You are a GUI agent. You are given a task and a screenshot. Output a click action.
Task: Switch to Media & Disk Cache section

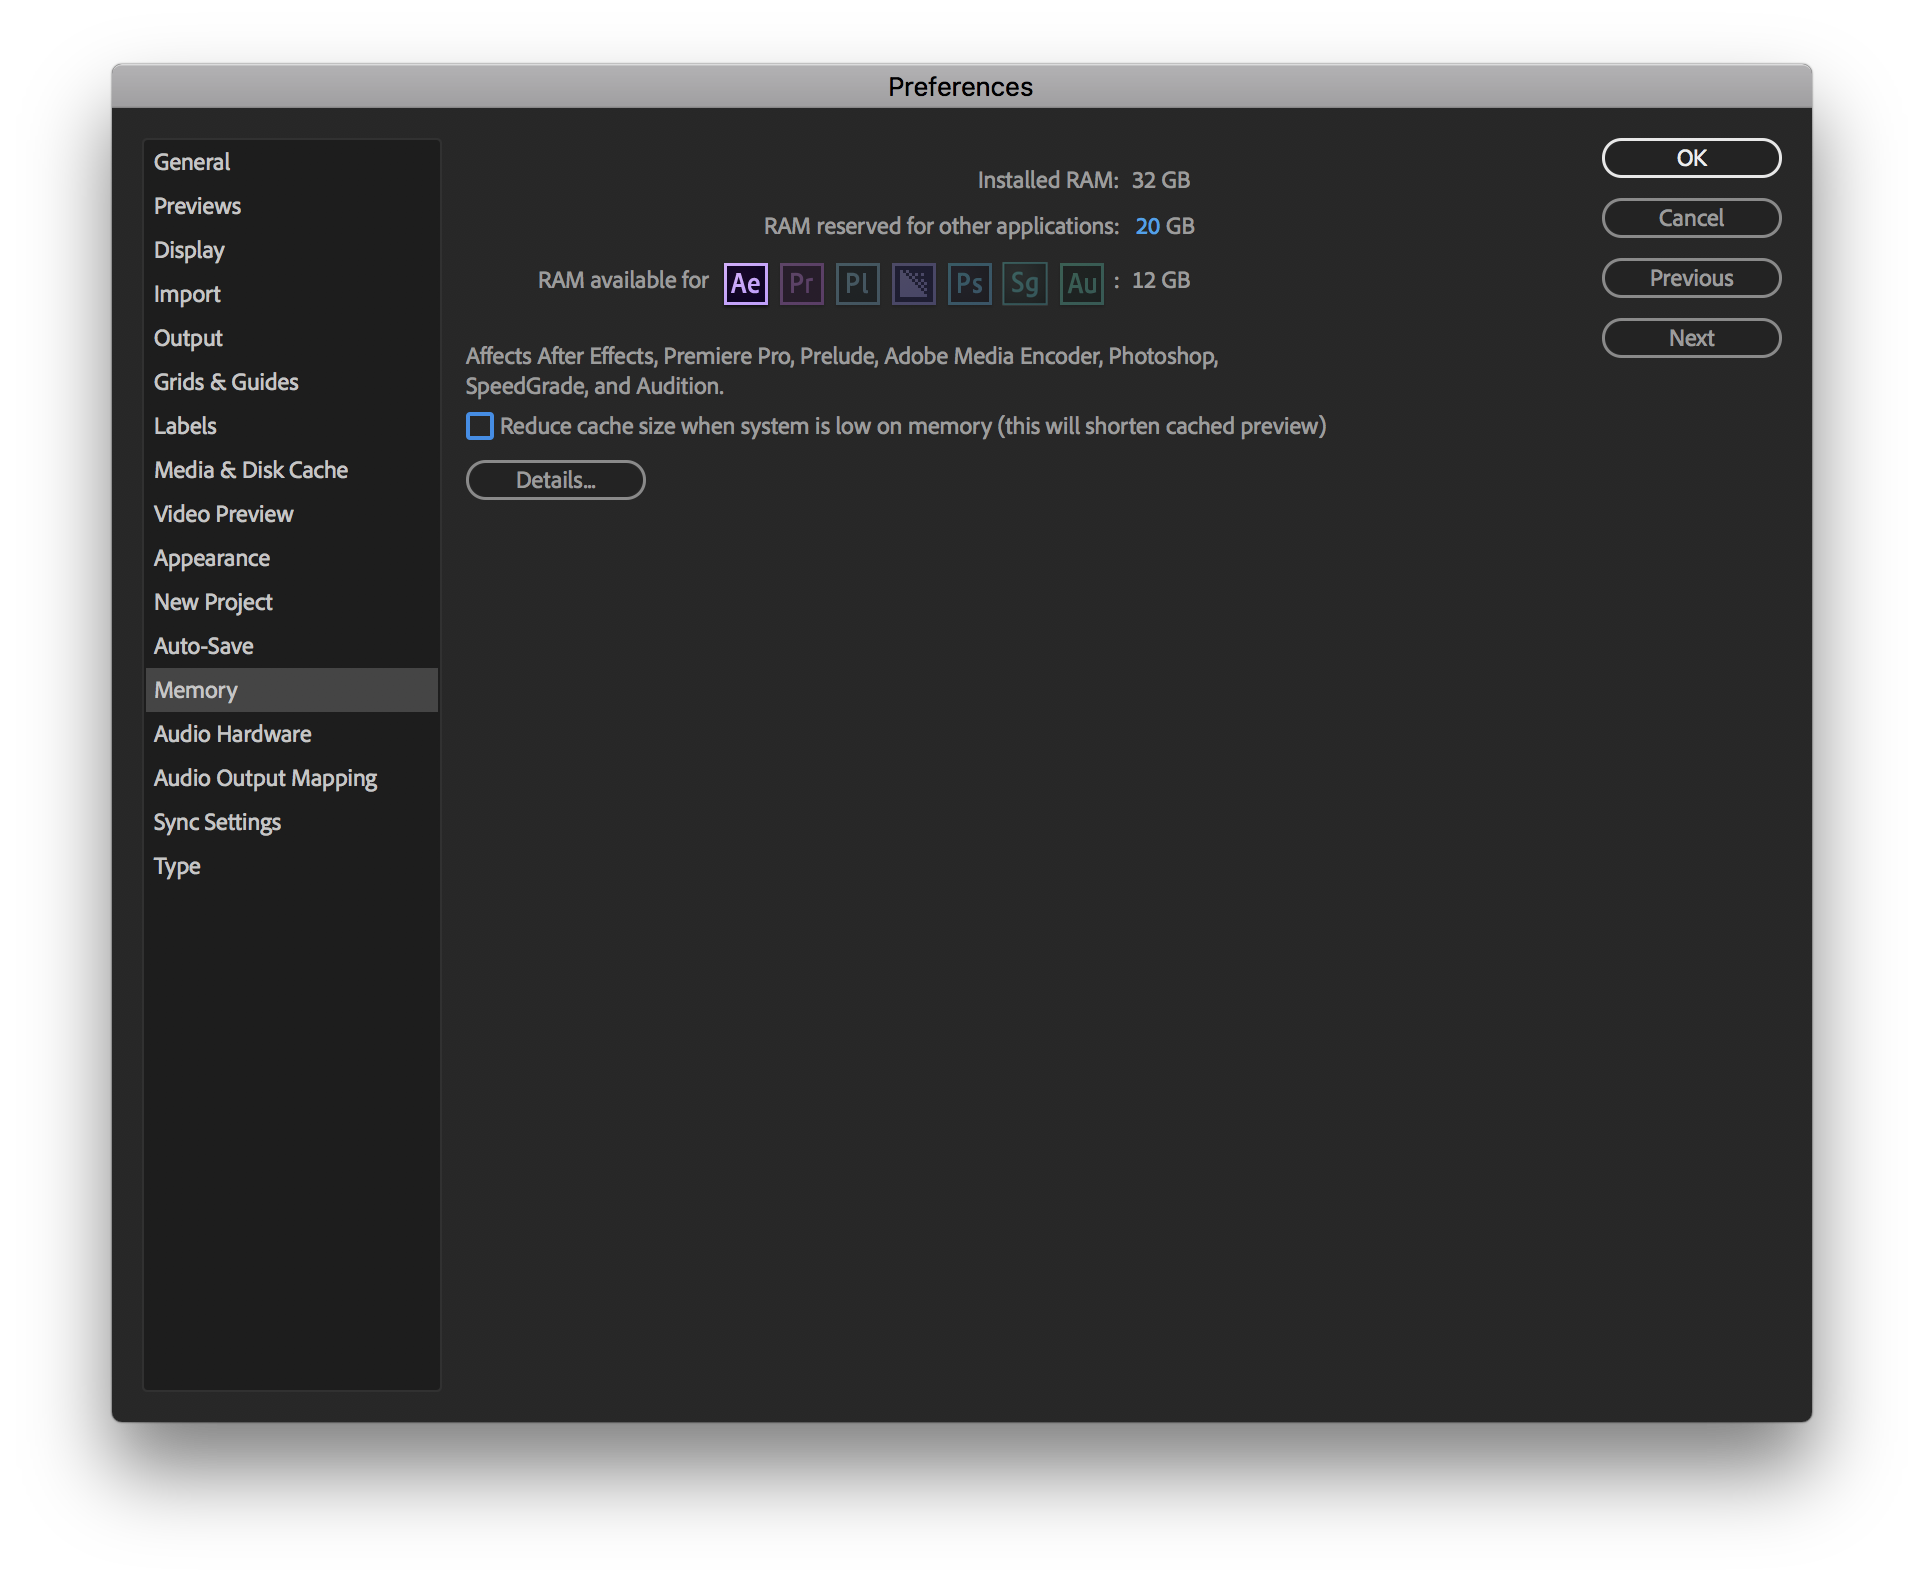click(251, 470)
